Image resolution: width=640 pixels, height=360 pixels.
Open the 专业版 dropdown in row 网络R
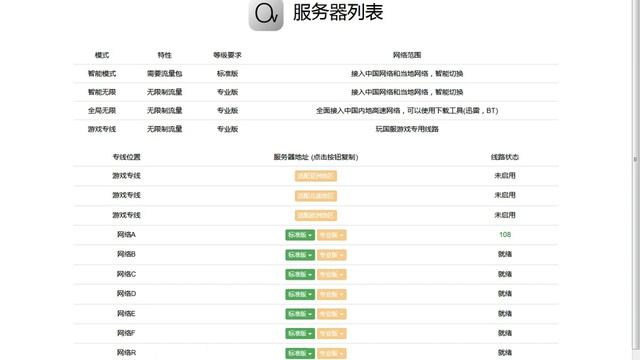pos(331,353)
